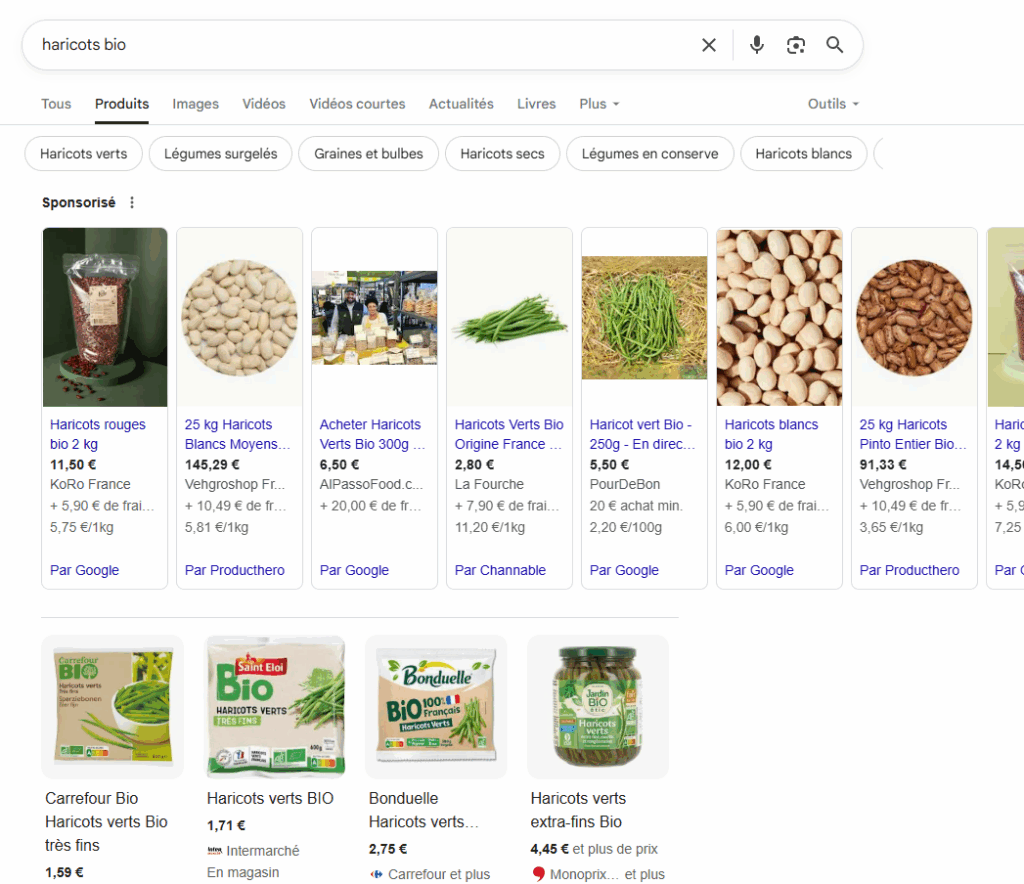The image size is (1024, 884).
Task: Click the Par Channable link
Action: click(500, 570)
